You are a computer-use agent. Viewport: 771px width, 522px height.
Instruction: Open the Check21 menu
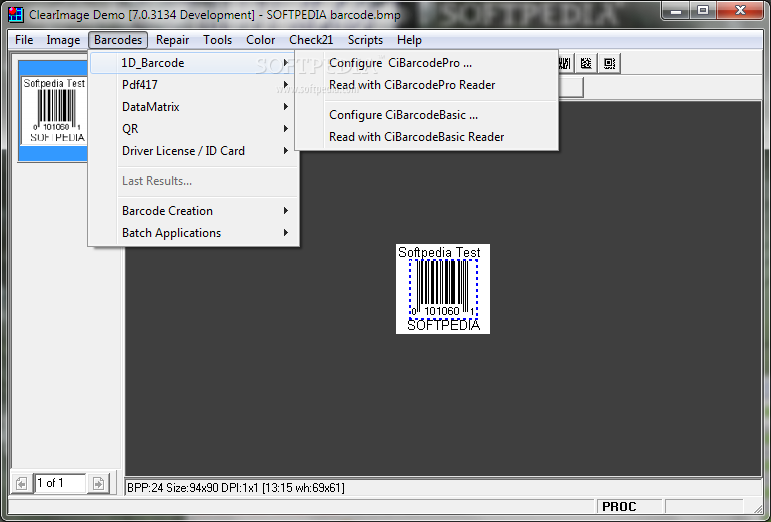click(x=311, y=40)
